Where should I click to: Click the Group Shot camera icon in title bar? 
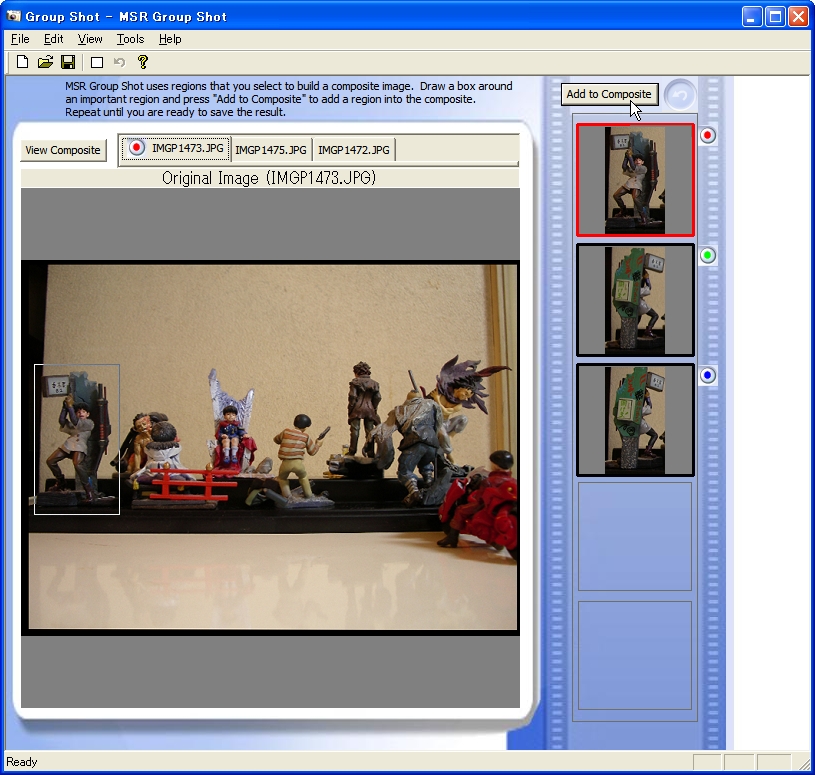tap(13, 16)
